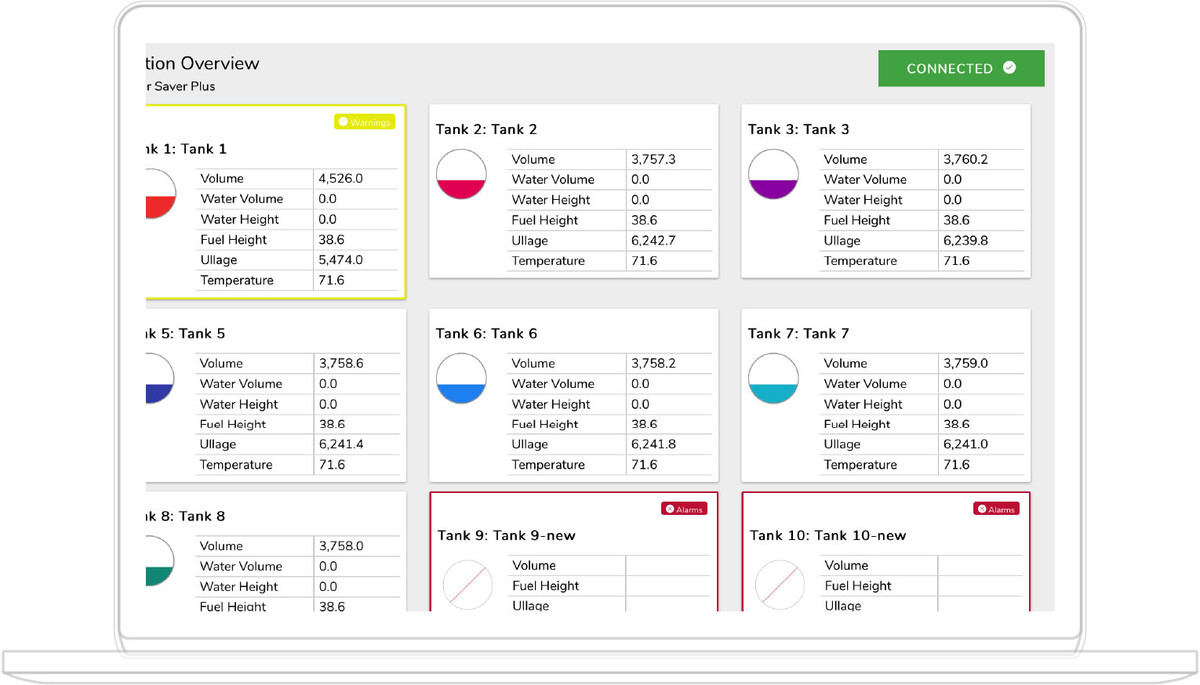
Task: Select the 'Tank 7: Tank 7' card title
Action: point(799,333)
